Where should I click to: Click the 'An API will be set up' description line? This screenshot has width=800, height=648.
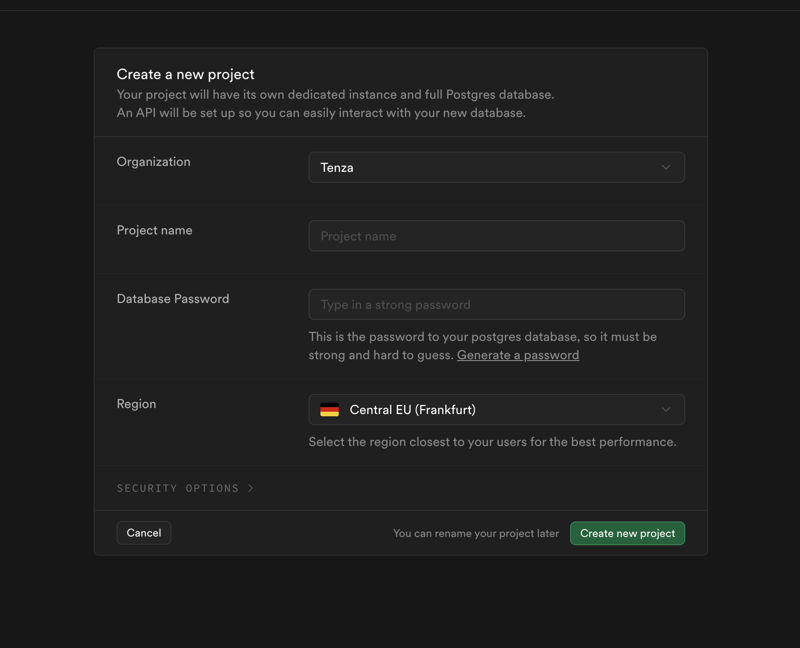pos(321,113)
